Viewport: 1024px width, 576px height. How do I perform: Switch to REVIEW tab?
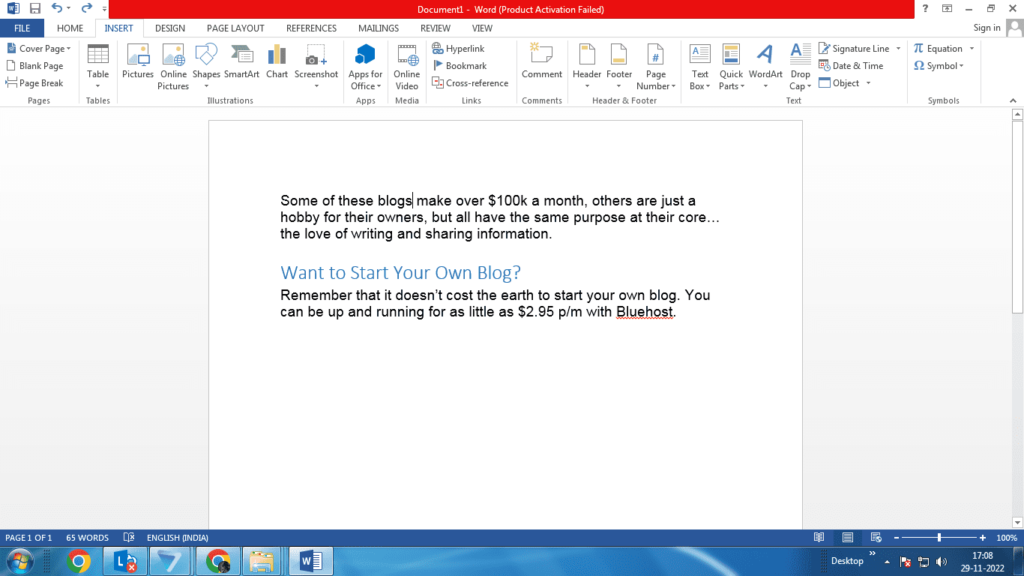tap(435, 28)
